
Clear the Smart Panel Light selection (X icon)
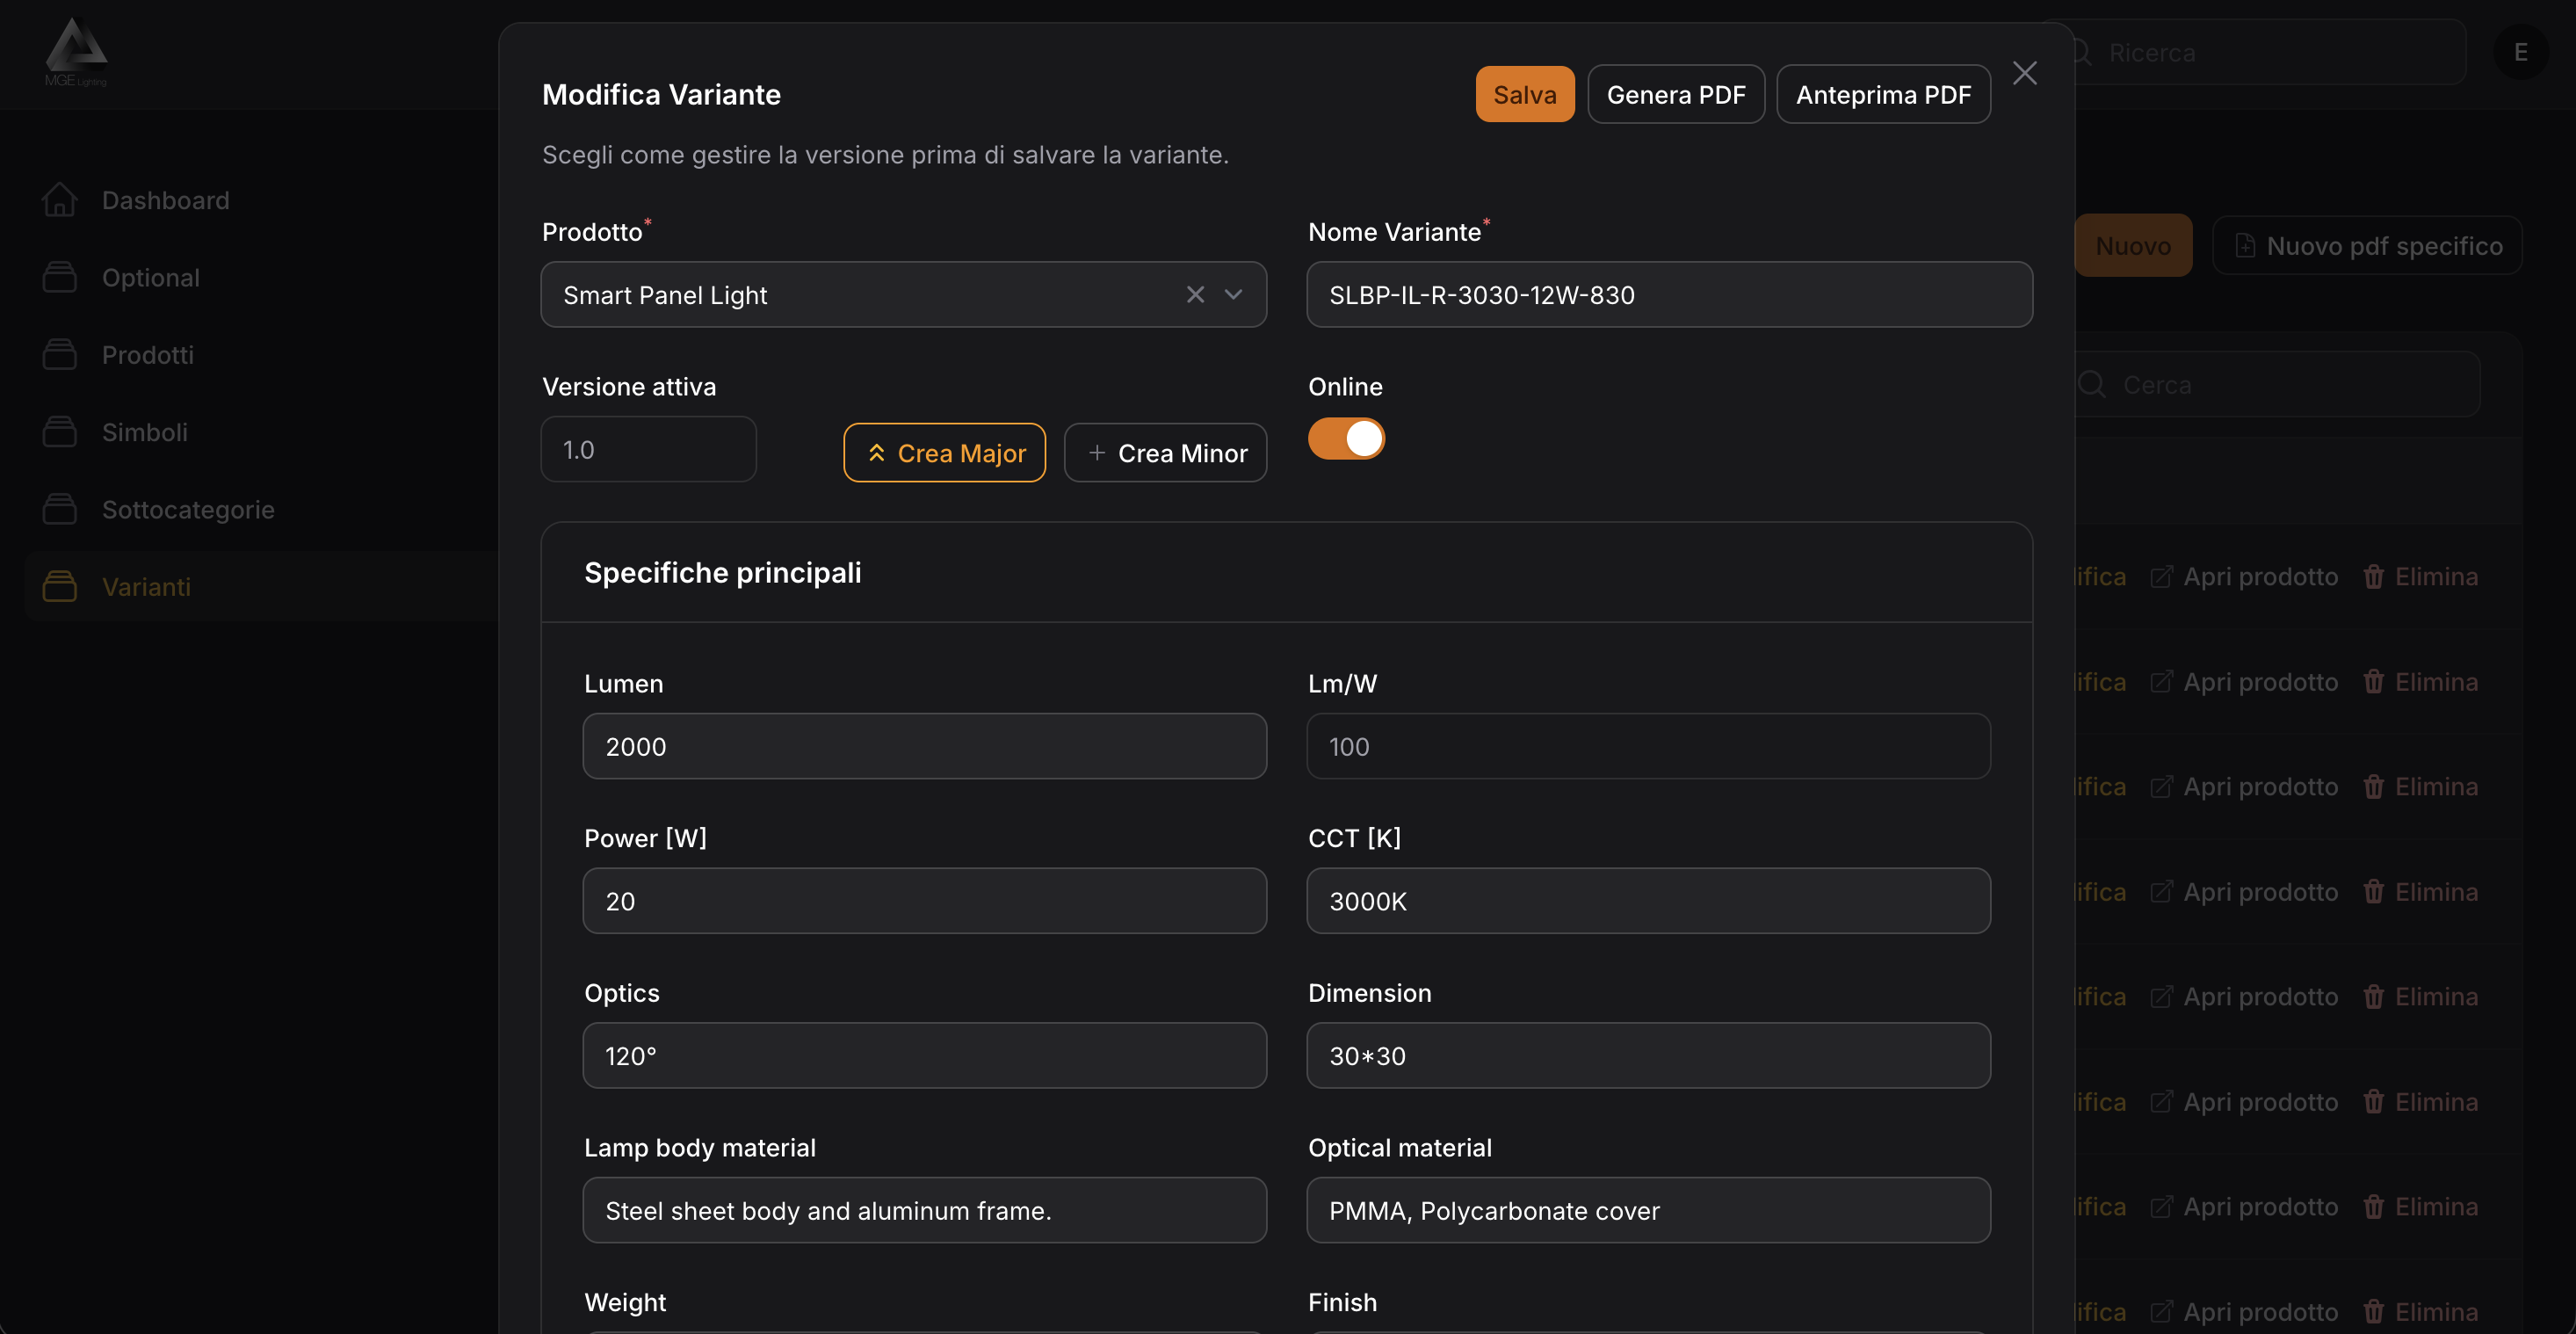1195,294
